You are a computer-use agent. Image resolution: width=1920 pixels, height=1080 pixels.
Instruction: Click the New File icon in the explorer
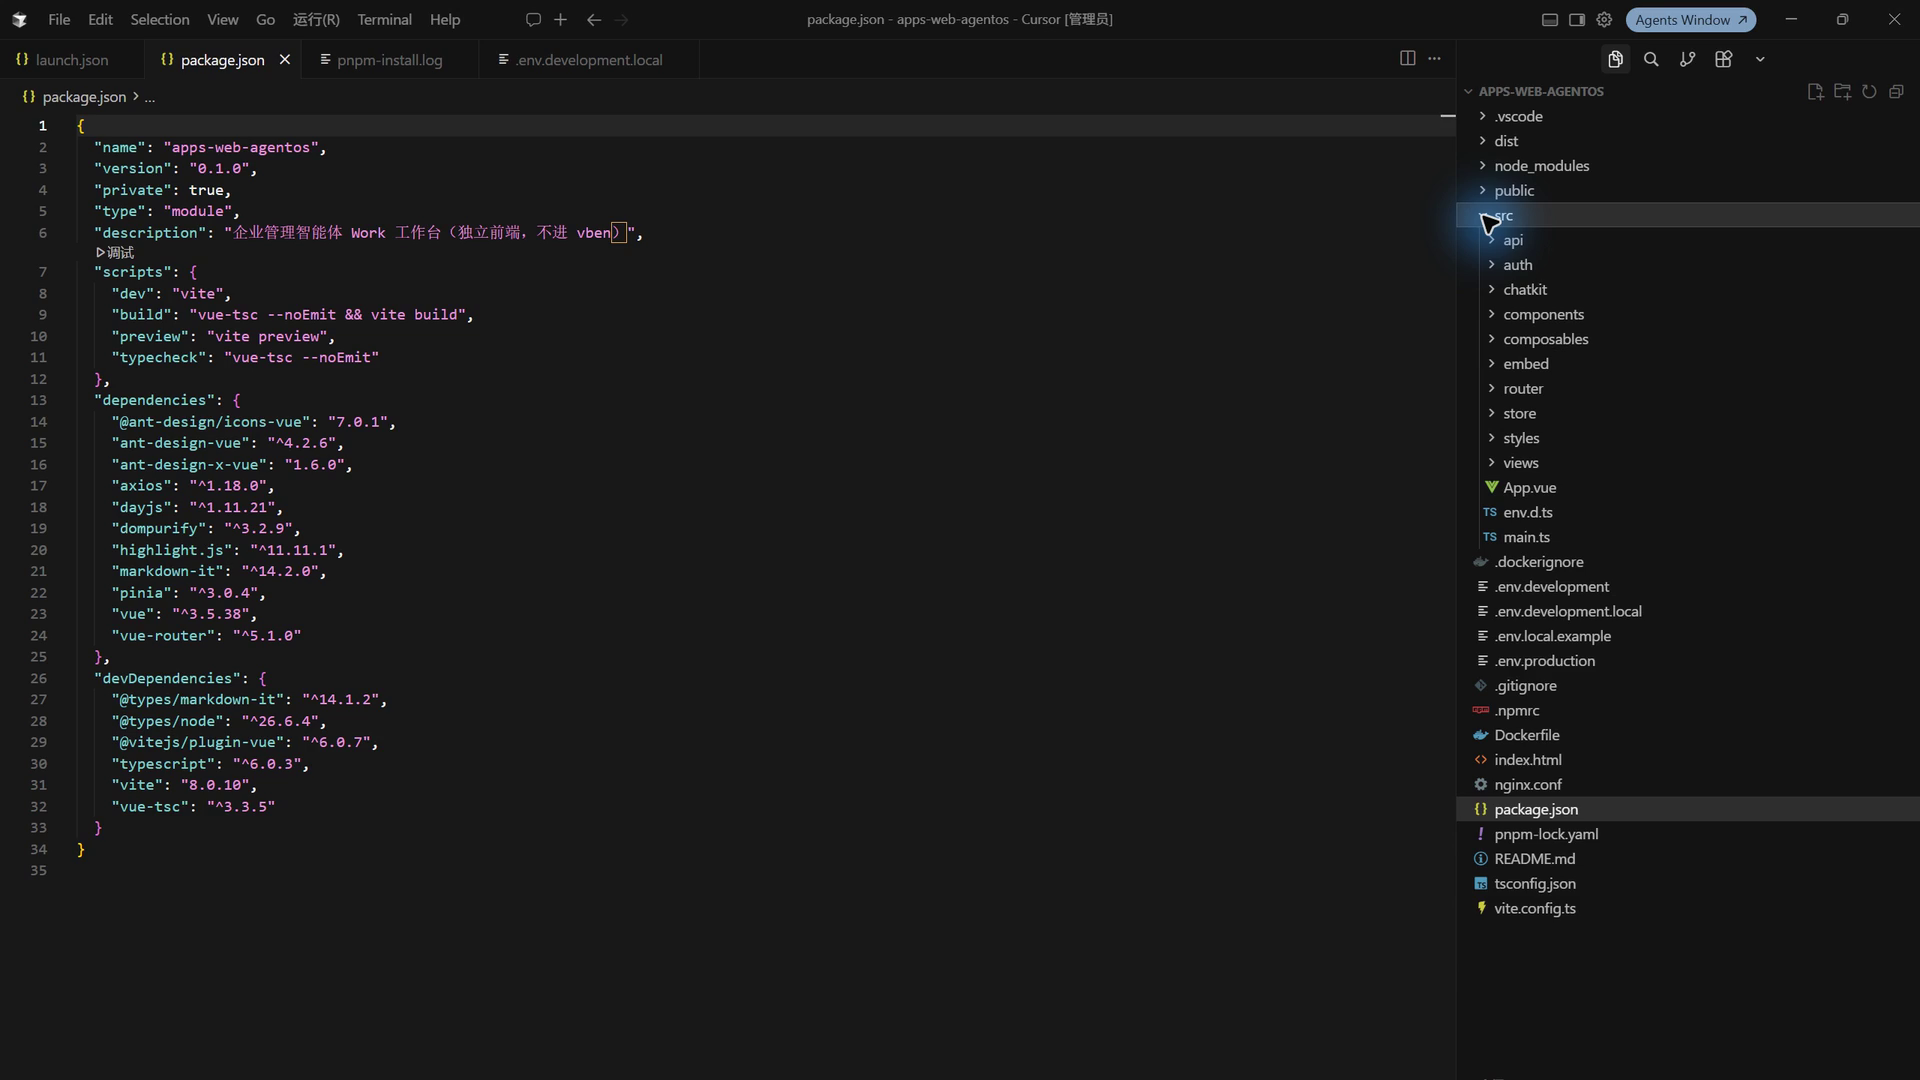[x=1815, y=92]
